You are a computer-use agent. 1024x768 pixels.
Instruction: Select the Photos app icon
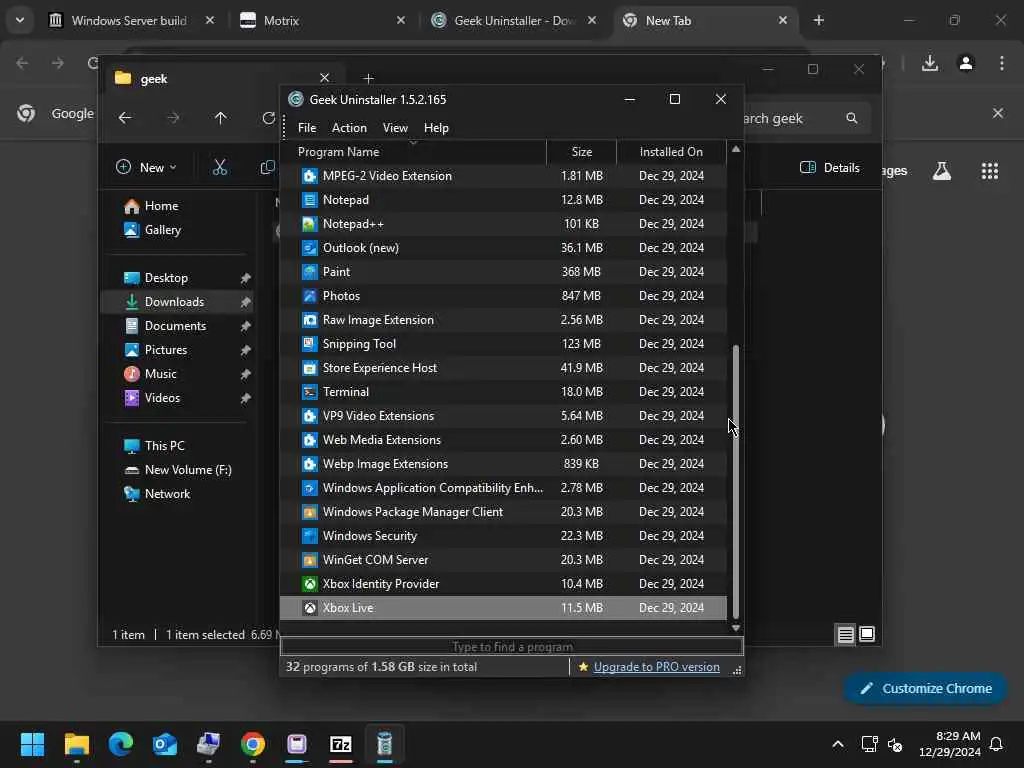310,296
